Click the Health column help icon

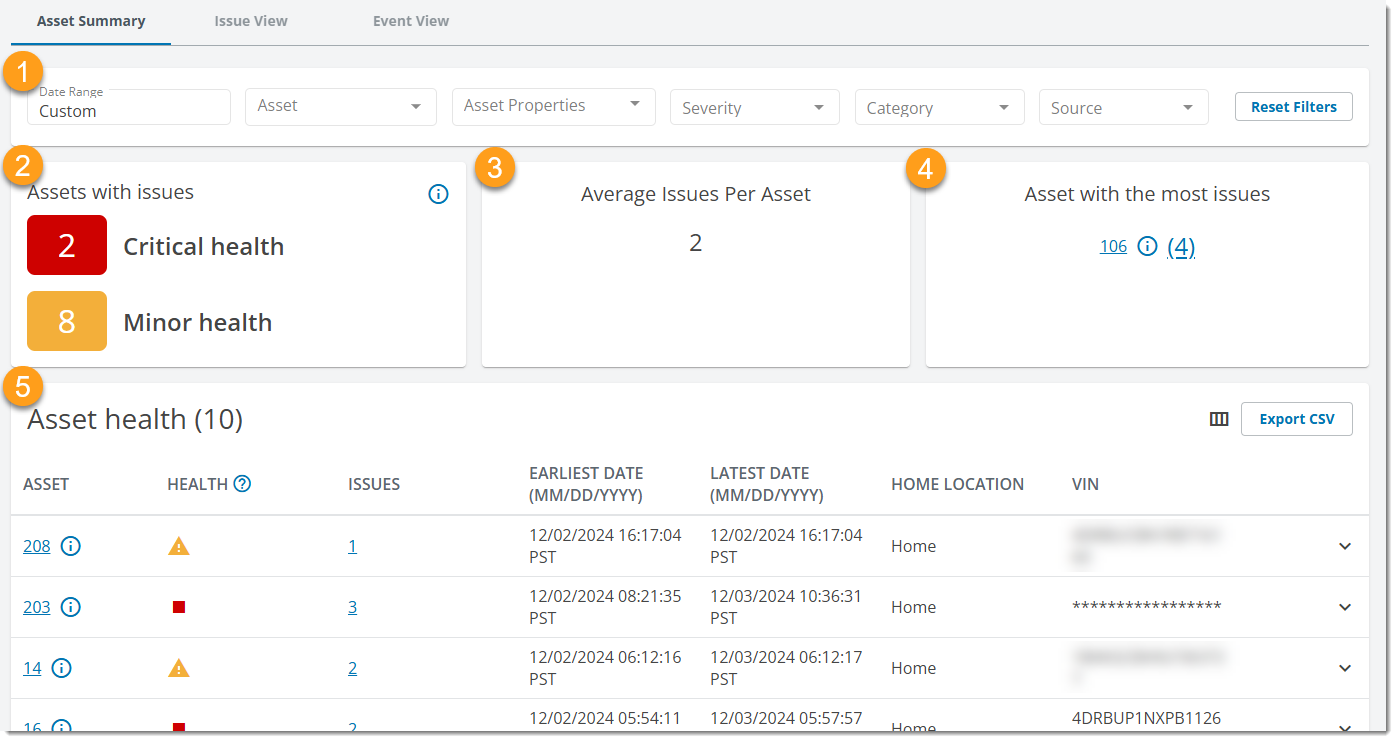click(242, 484)
